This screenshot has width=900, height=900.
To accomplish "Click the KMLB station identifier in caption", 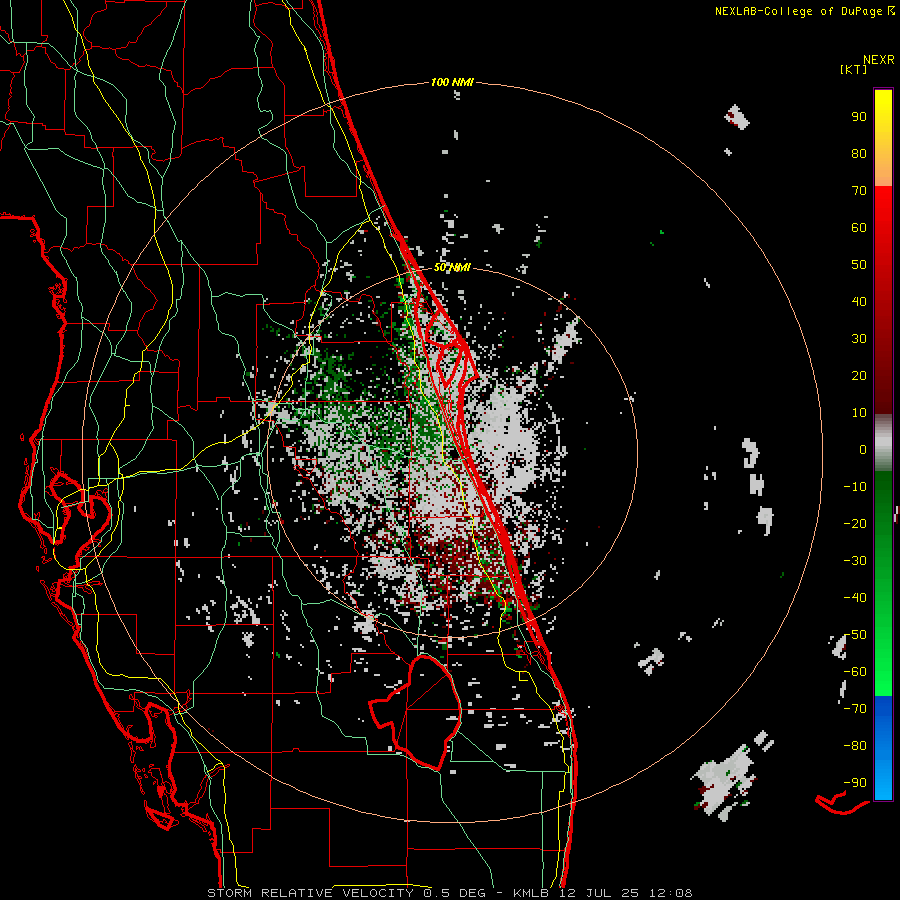I will coord(530,893).
